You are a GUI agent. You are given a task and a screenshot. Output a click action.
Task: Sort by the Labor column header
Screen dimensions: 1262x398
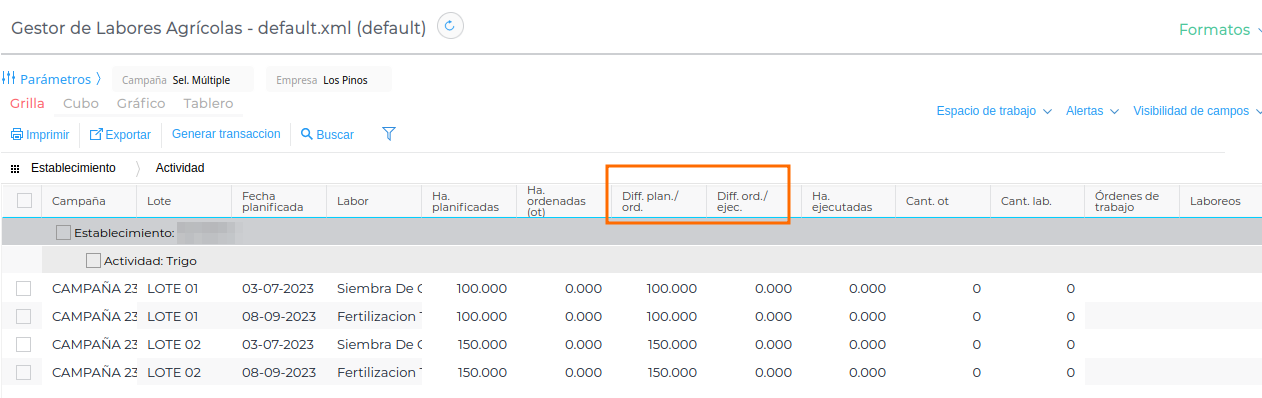point(374,201)
